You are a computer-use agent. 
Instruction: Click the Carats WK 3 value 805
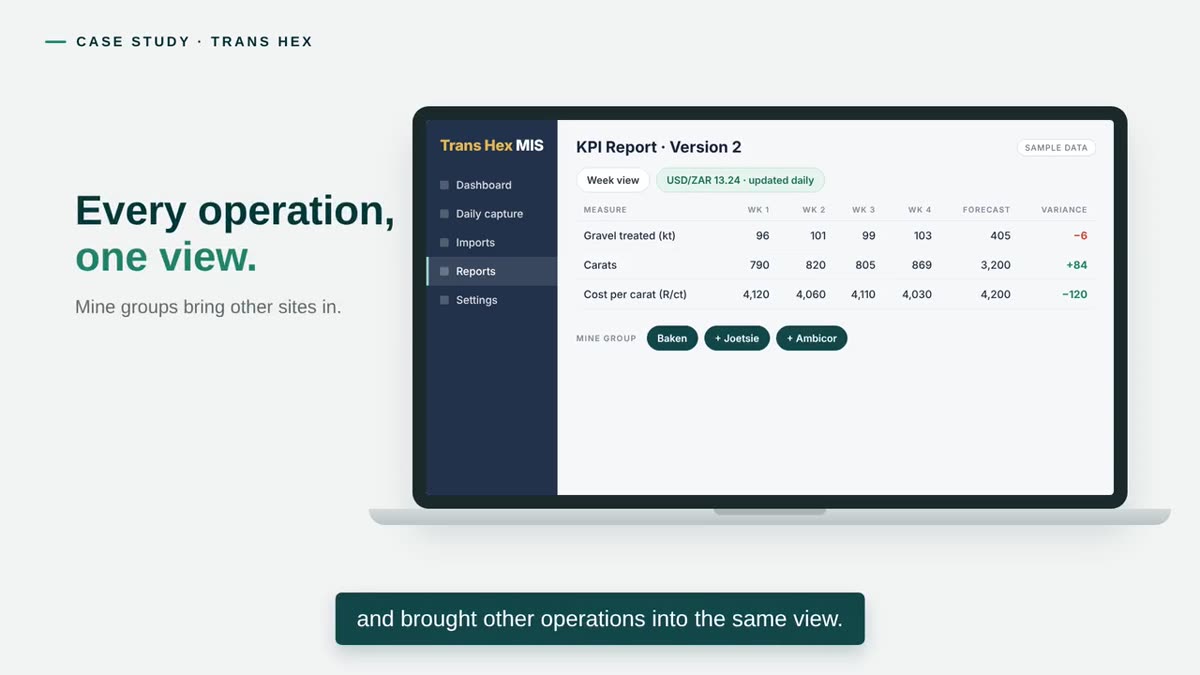click(866, 265)
